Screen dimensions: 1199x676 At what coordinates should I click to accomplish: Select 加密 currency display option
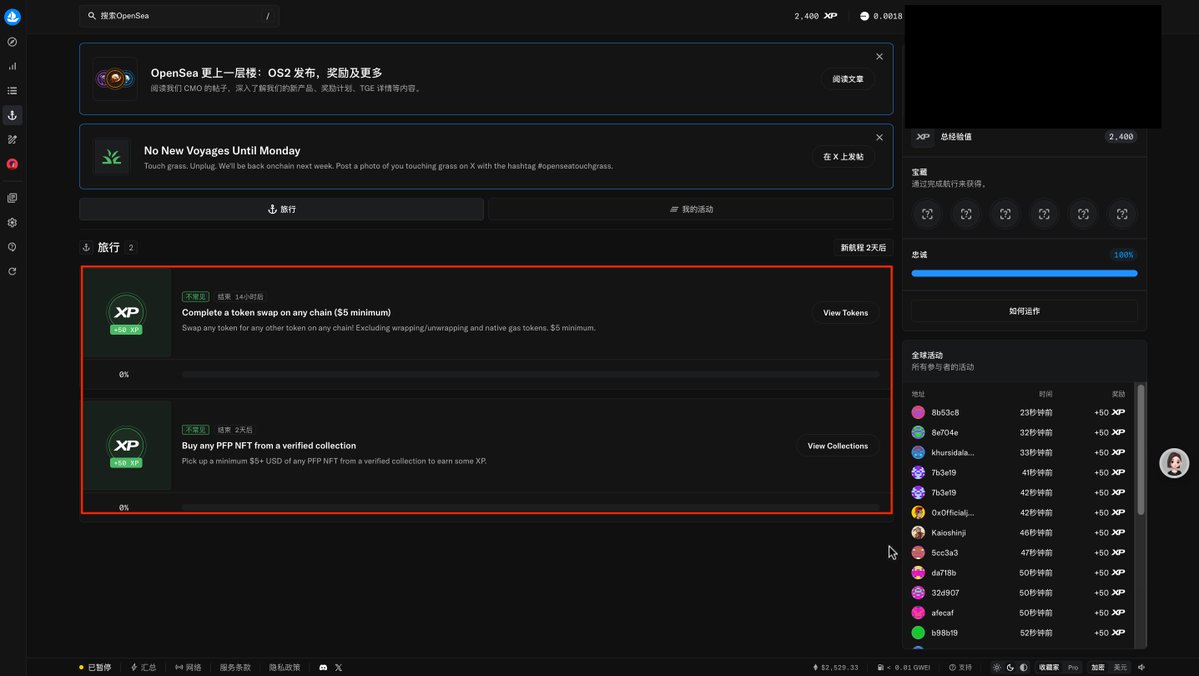point(1098,668)
